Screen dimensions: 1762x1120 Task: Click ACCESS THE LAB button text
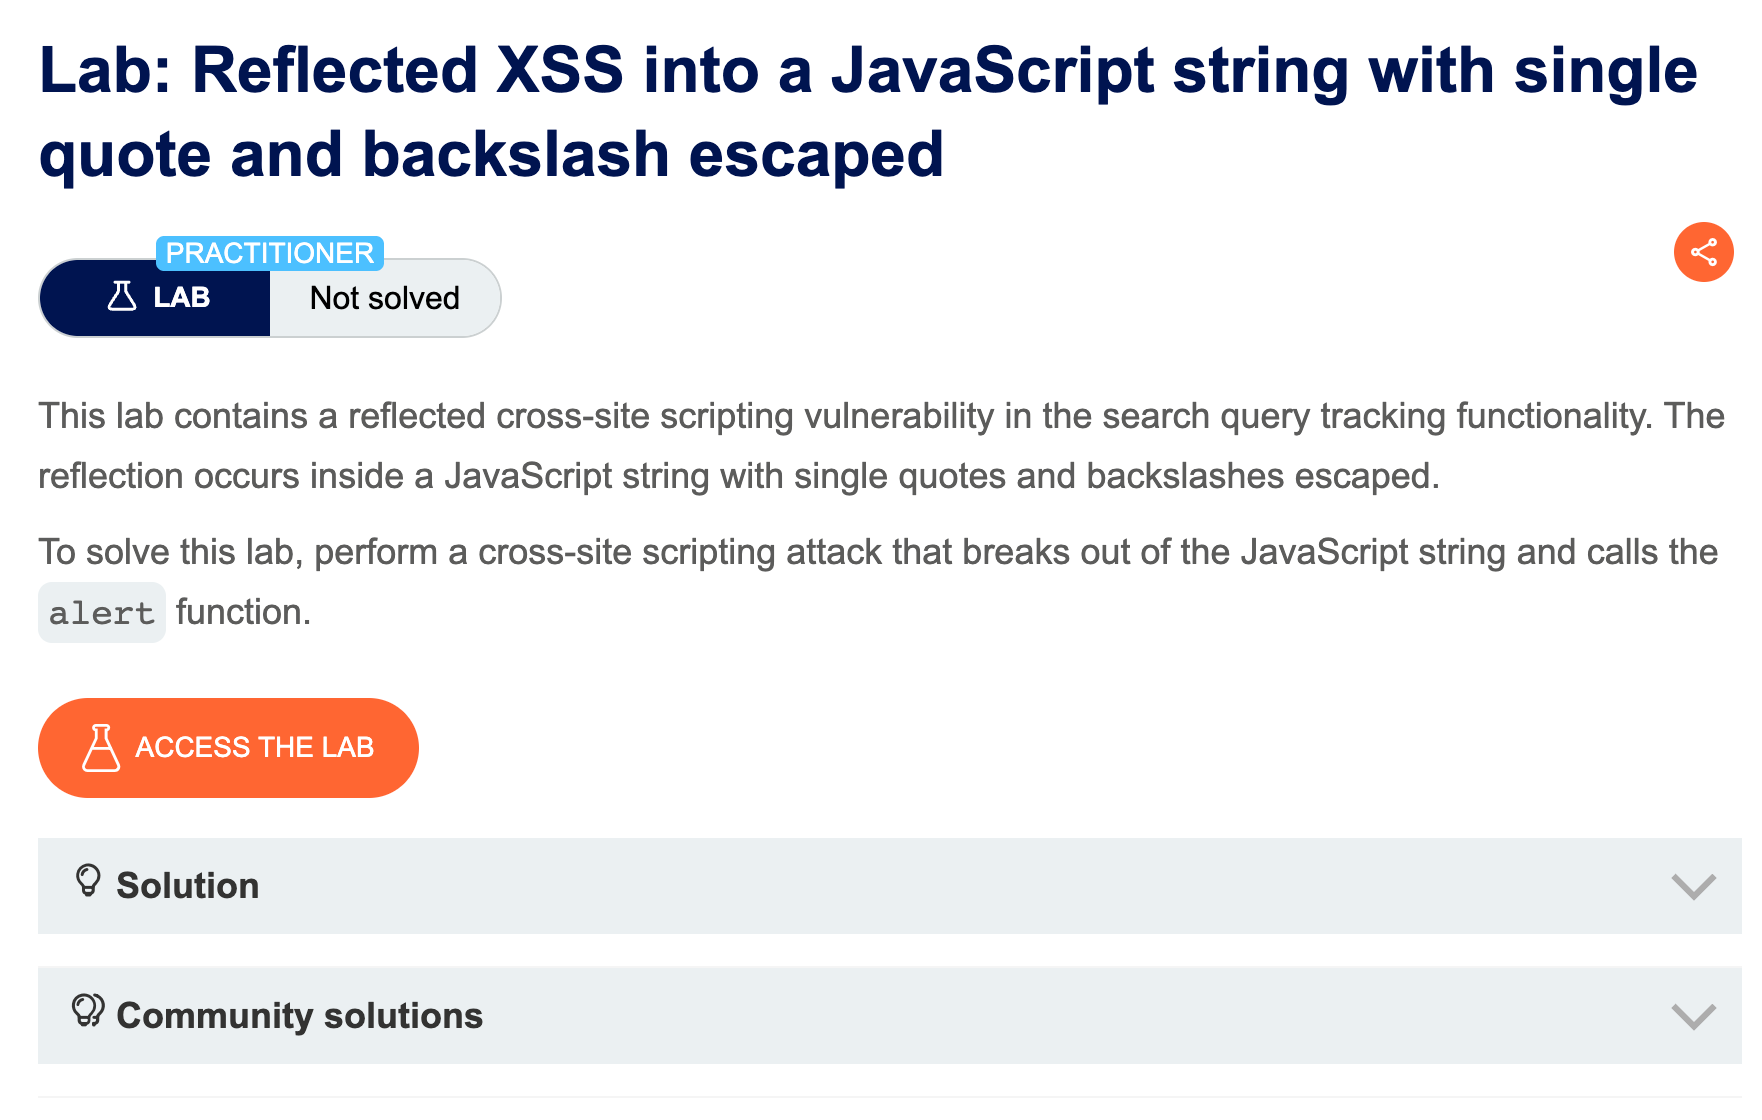click(x=254, y=747)
